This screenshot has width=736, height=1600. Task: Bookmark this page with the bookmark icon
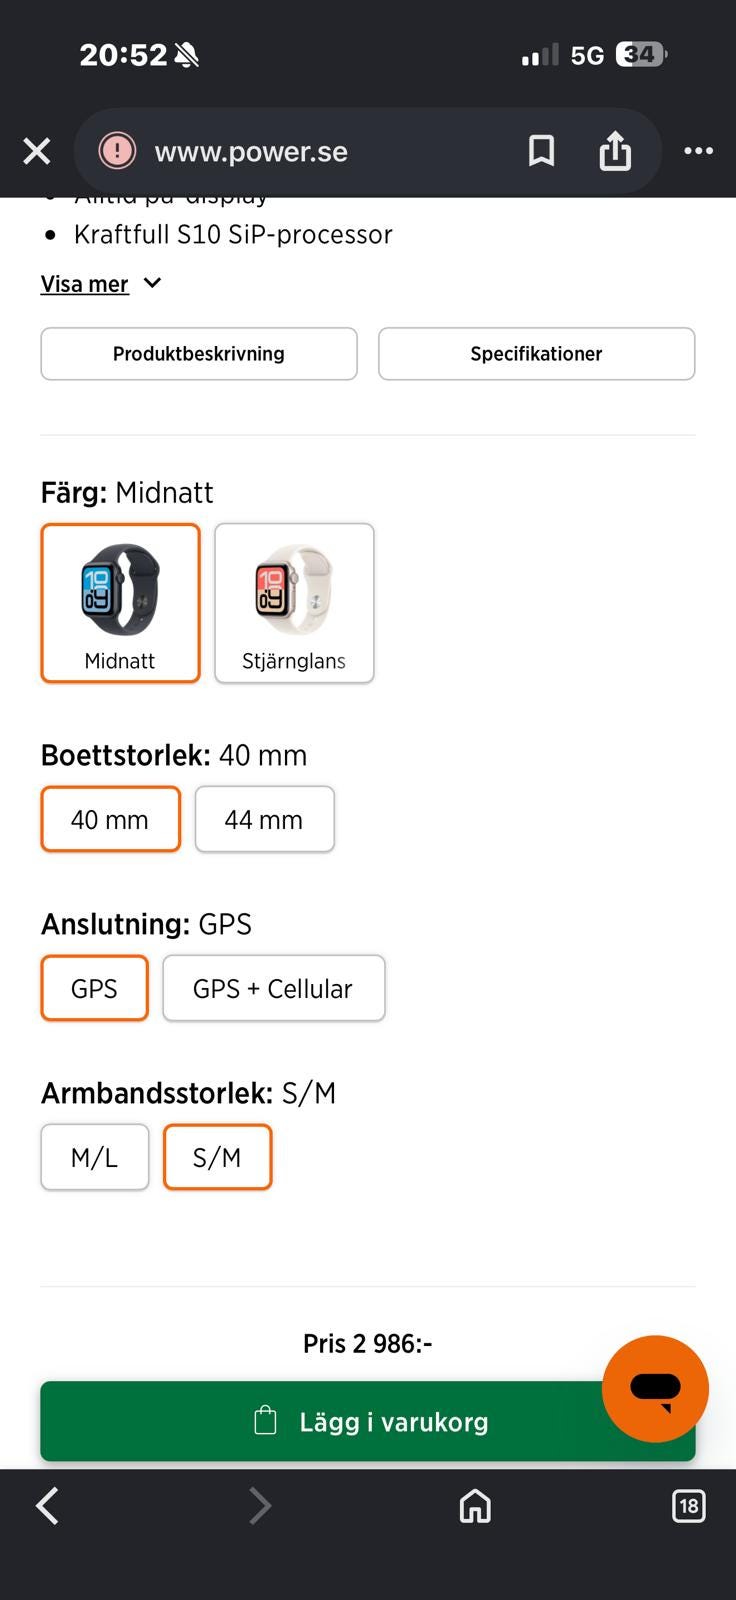coord(541,151)
